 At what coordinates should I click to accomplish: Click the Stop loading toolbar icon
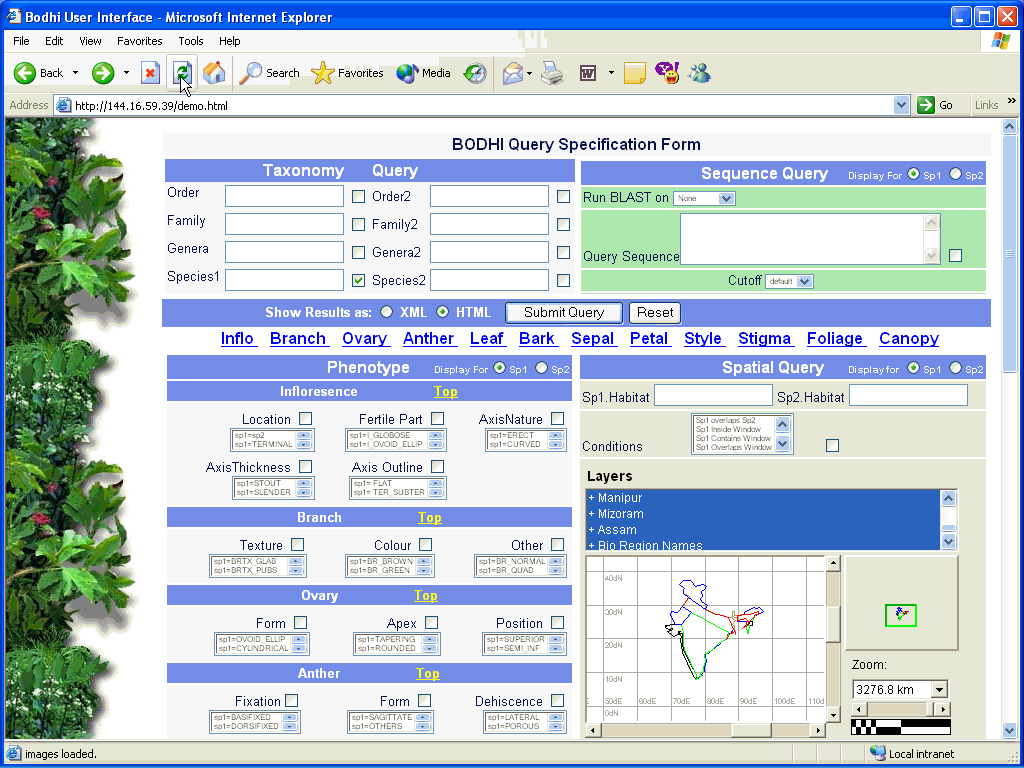click(x=150, y=73)
